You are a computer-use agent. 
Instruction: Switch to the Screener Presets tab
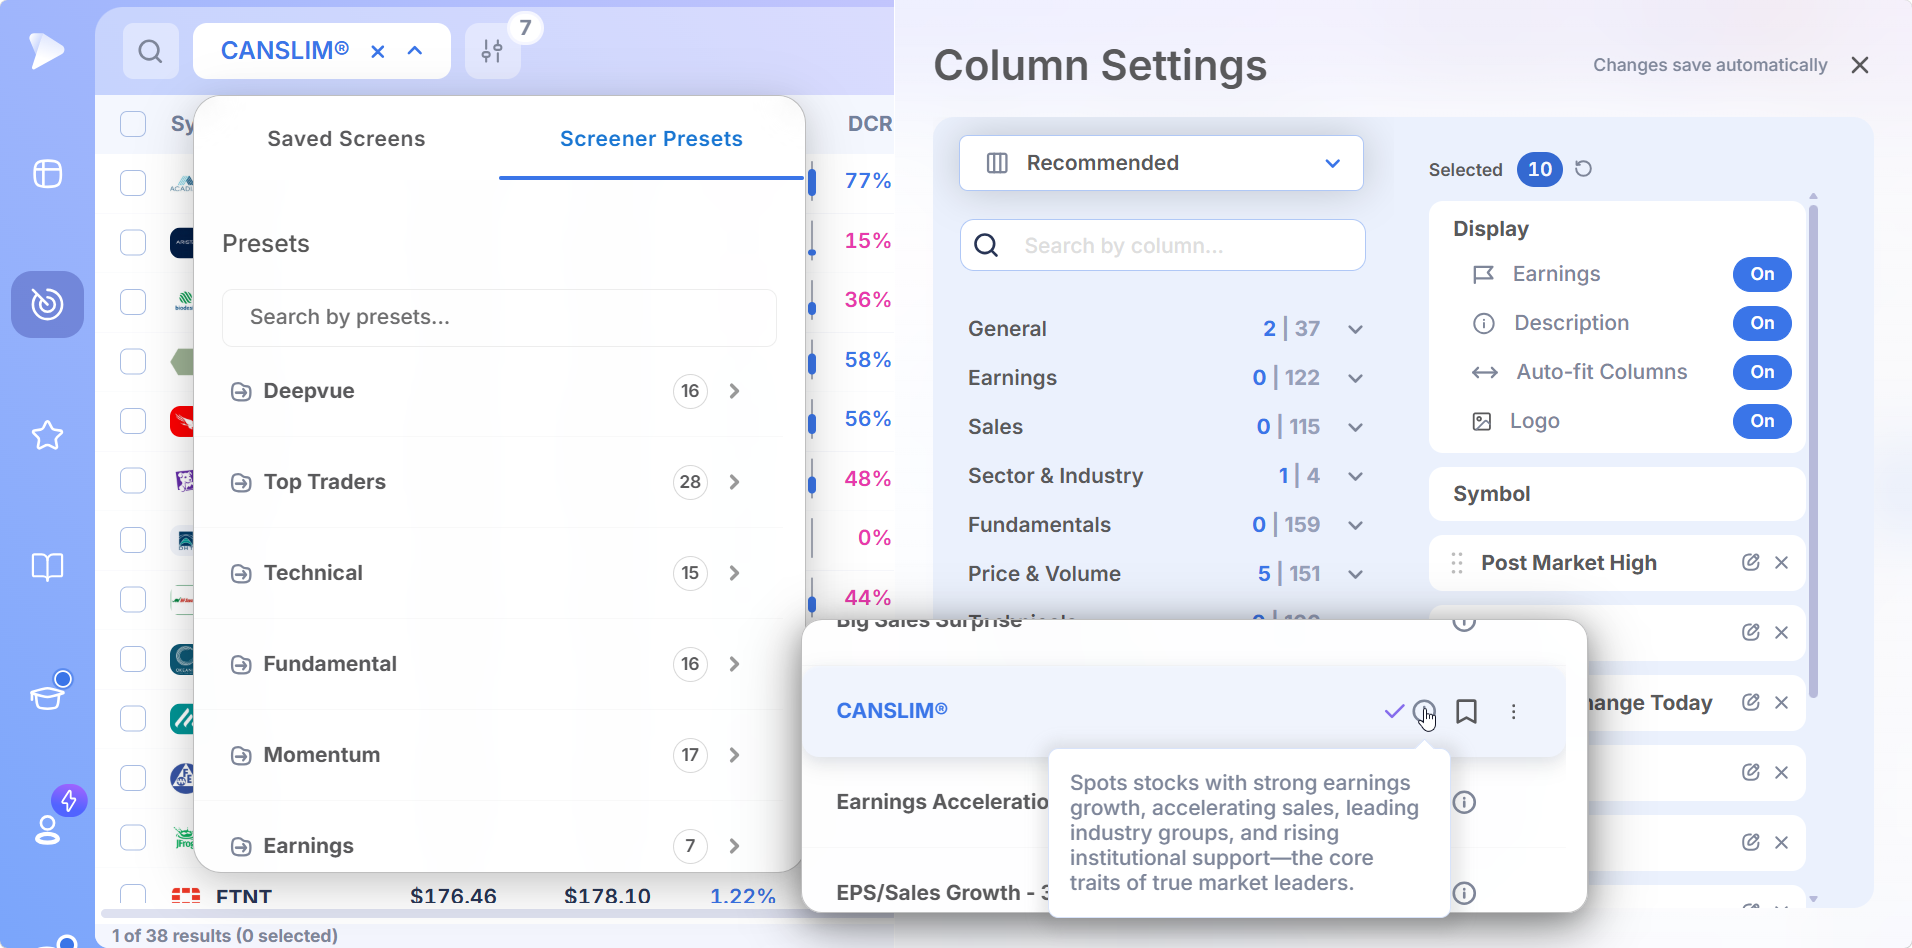(651, 139)
